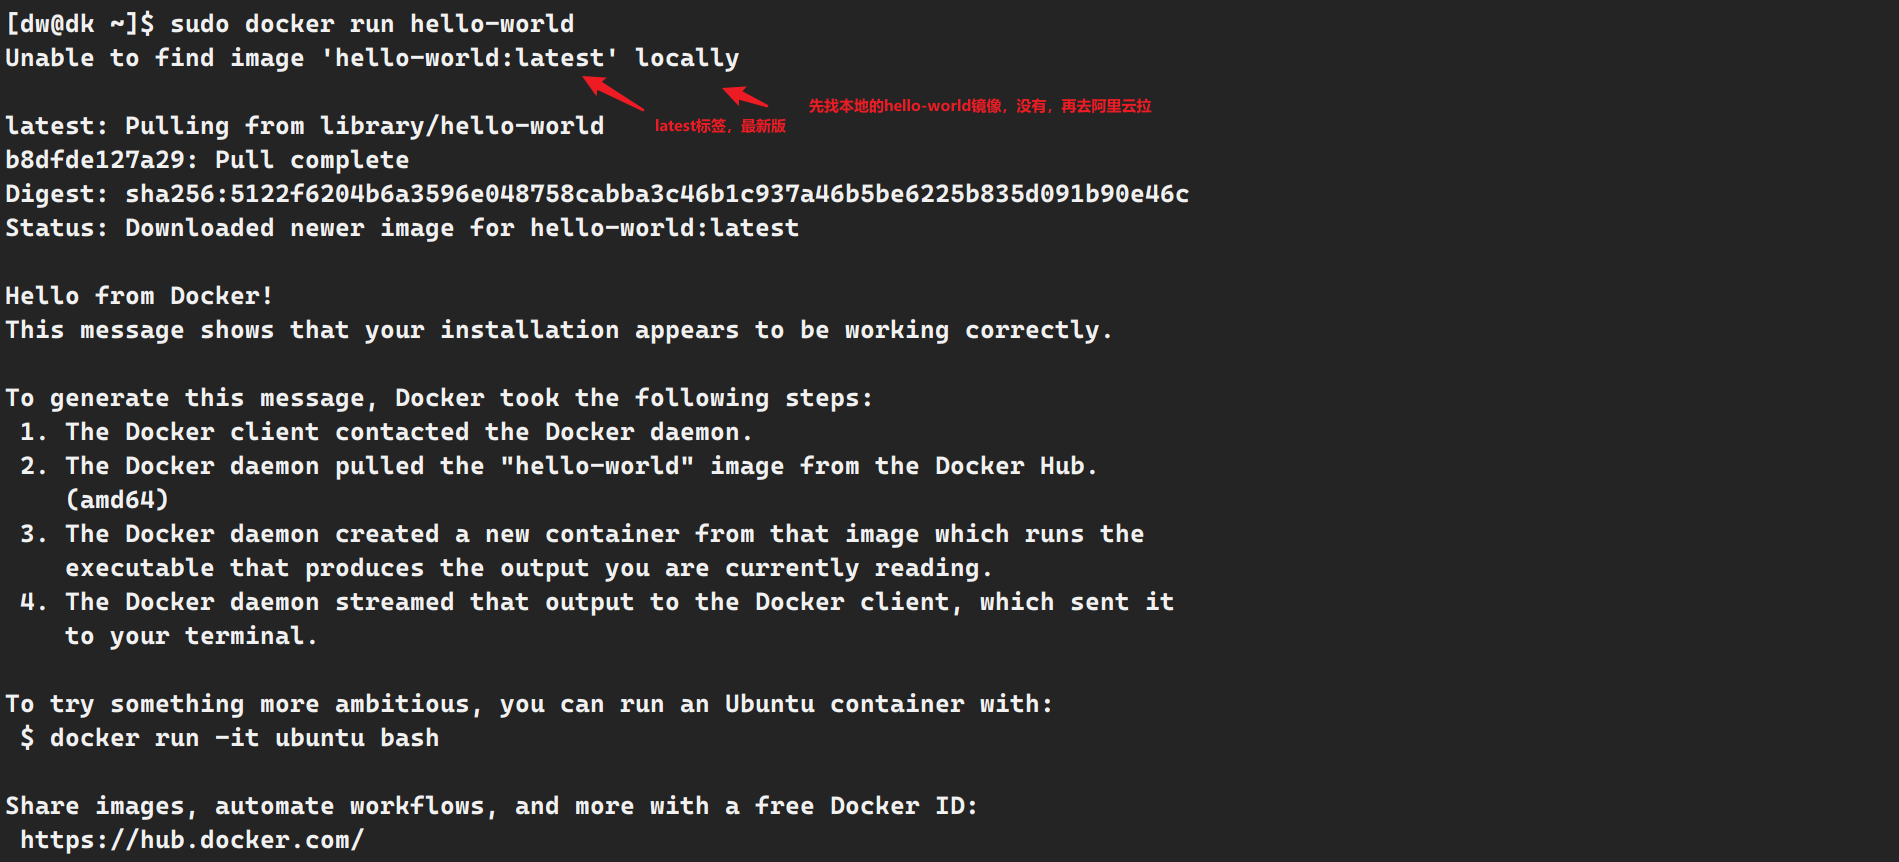The image size is (1899, 862).
Task: Click the [dw@dk ~]$ shell prompt
Action: [x=80, y=23]
